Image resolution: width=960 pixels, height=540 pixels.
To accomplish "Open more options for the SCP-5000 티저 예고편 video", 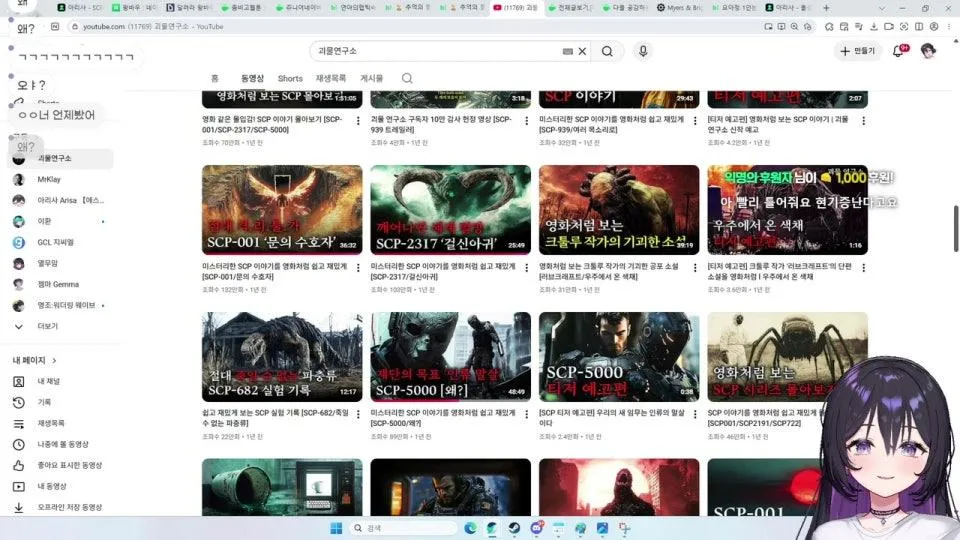I will (x=695, y=414).
